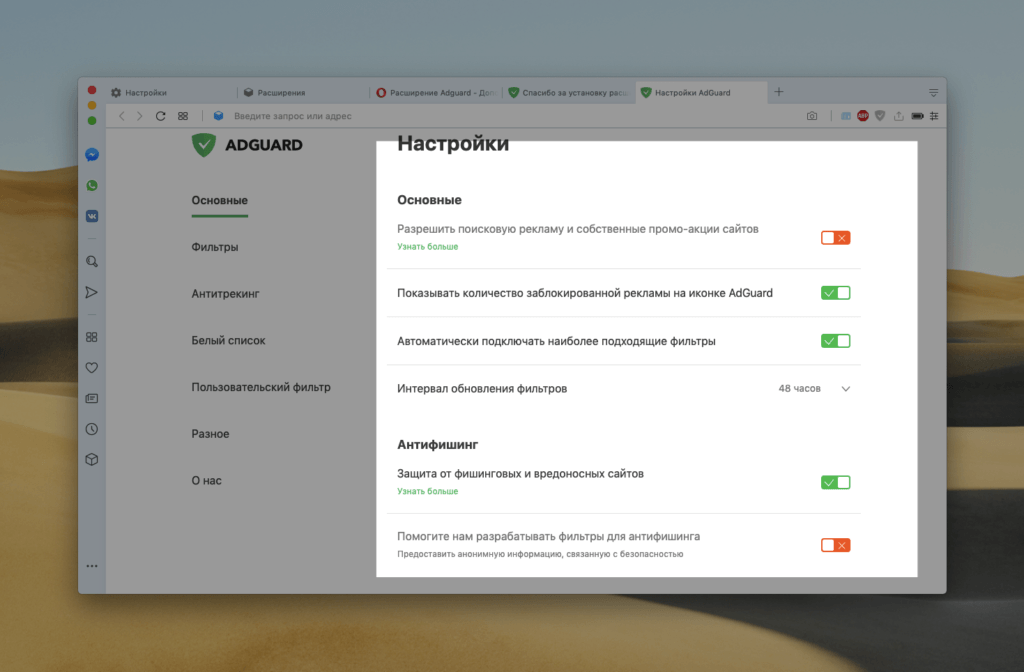Open the AdGuard shield extension icon
The height and width of the screenshot is (672, 1024).
(880, 116)
